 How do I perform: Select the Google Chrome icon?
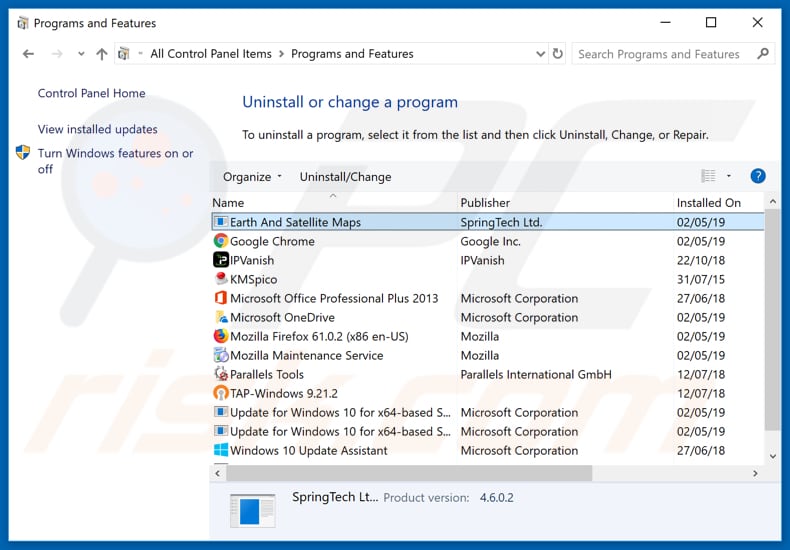point(221,241)
